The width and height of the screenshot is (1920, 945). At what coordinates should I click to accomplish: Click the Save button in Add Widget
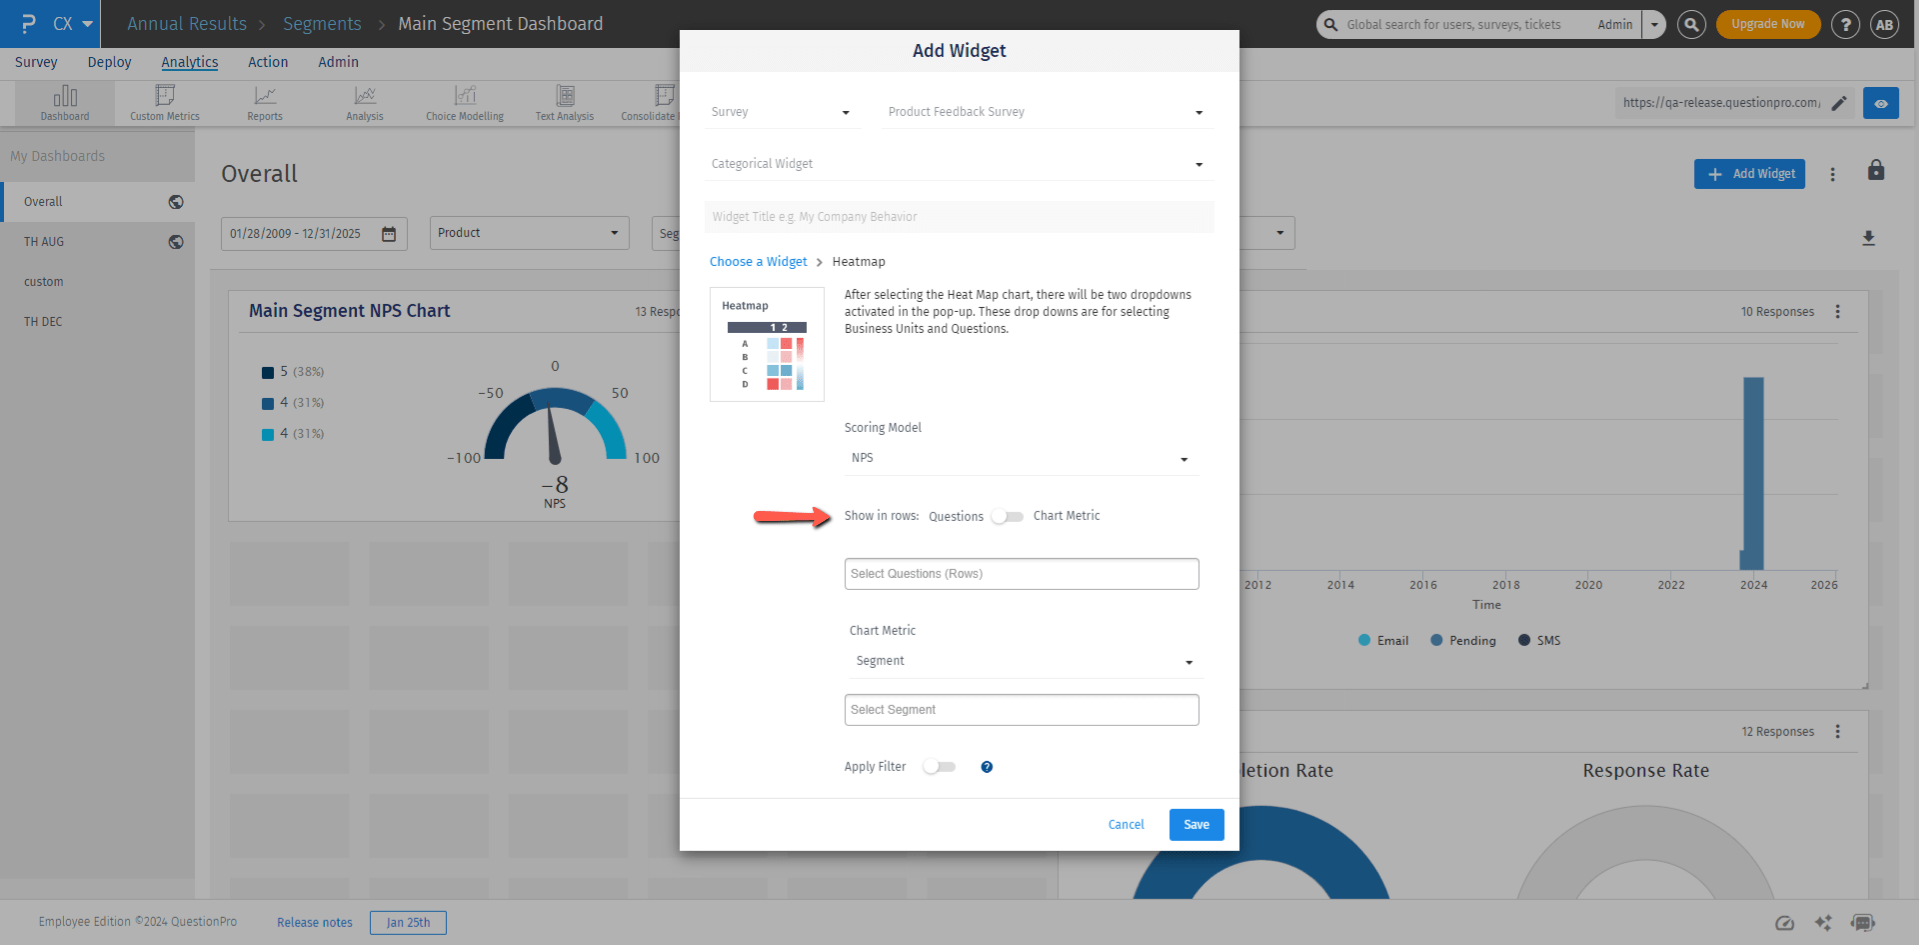[x=1196, y=824]
